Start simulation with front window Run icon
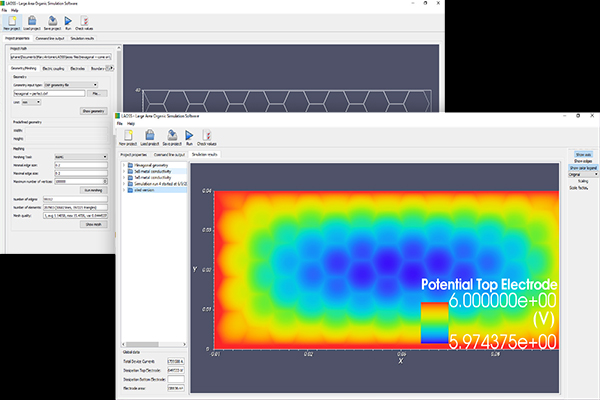This screenshot has width=600, height=400. click(189, 135)
